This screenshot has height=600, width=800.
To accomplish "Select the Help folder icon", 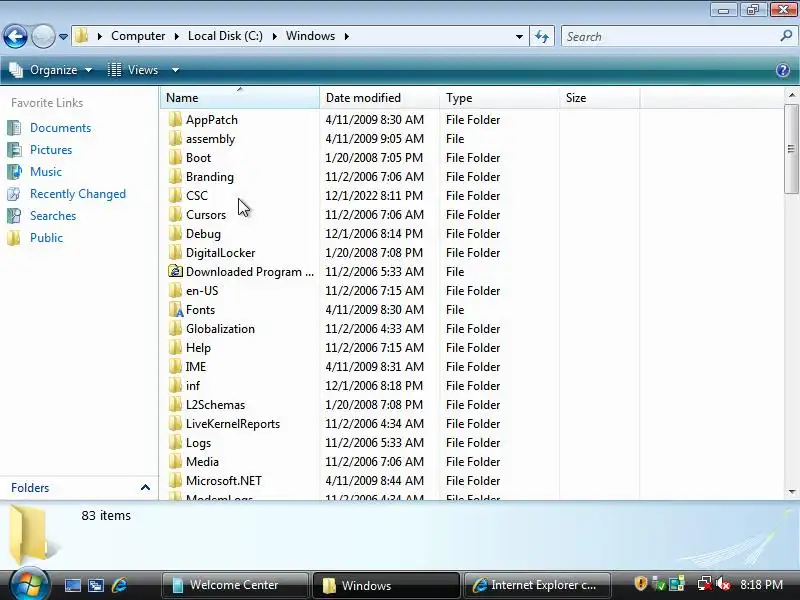I will click(175, 348).
